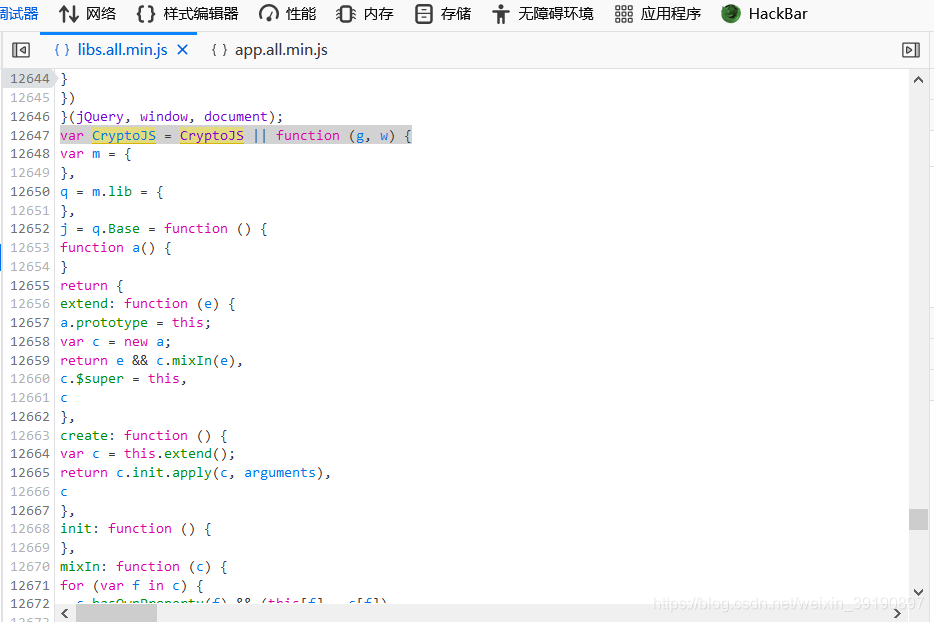The image size is (934, 622).
Task: Click line number 12644 in gutter
Action: 30,79
